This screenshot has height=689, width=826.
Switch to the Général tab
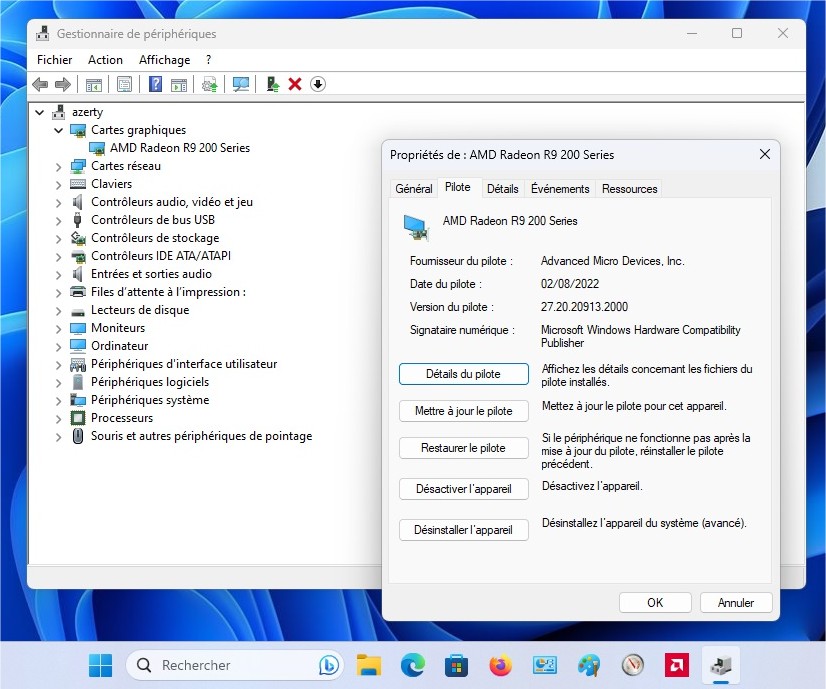pos(414,189)
